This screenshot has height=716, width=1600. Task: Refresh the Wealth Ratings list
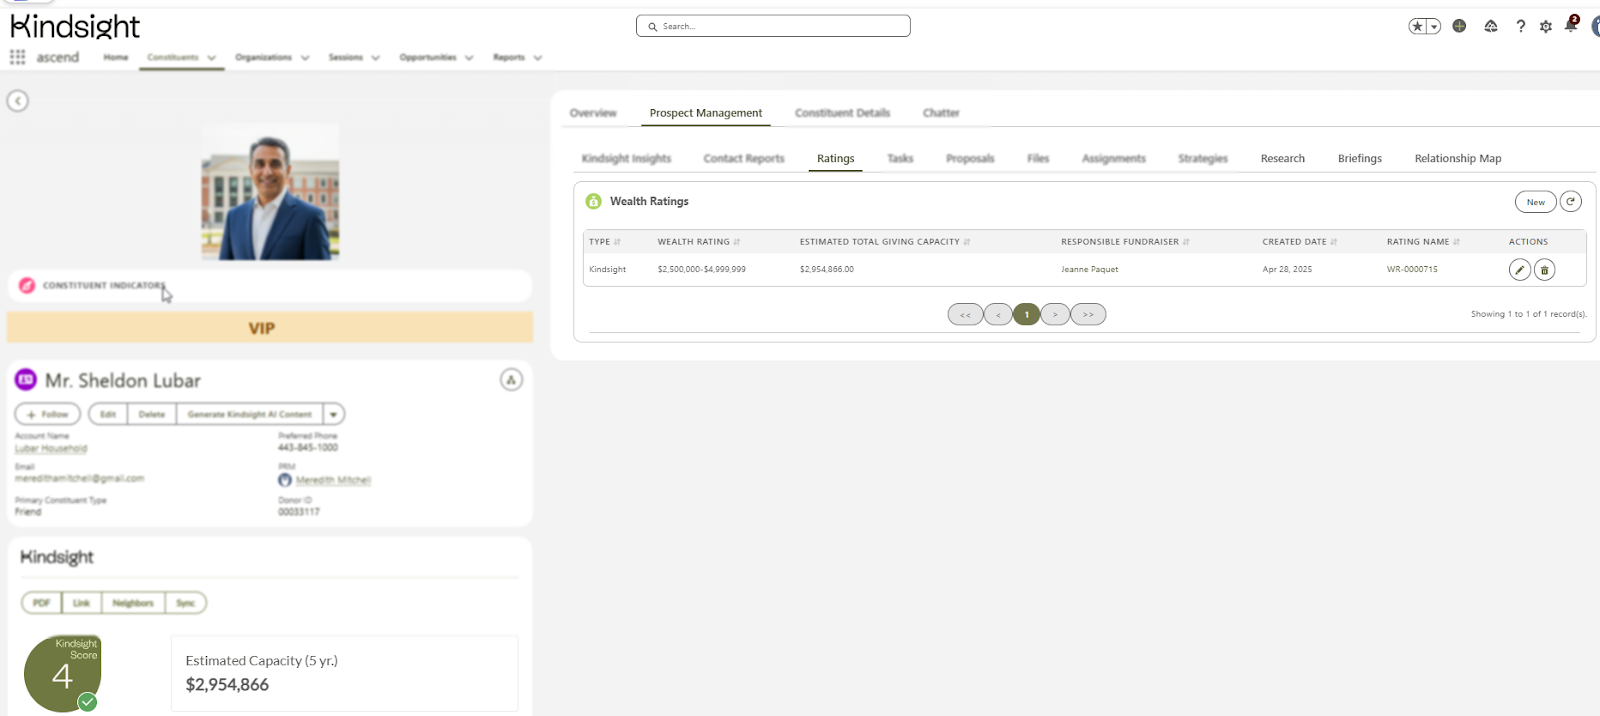tap(1571, 202)
